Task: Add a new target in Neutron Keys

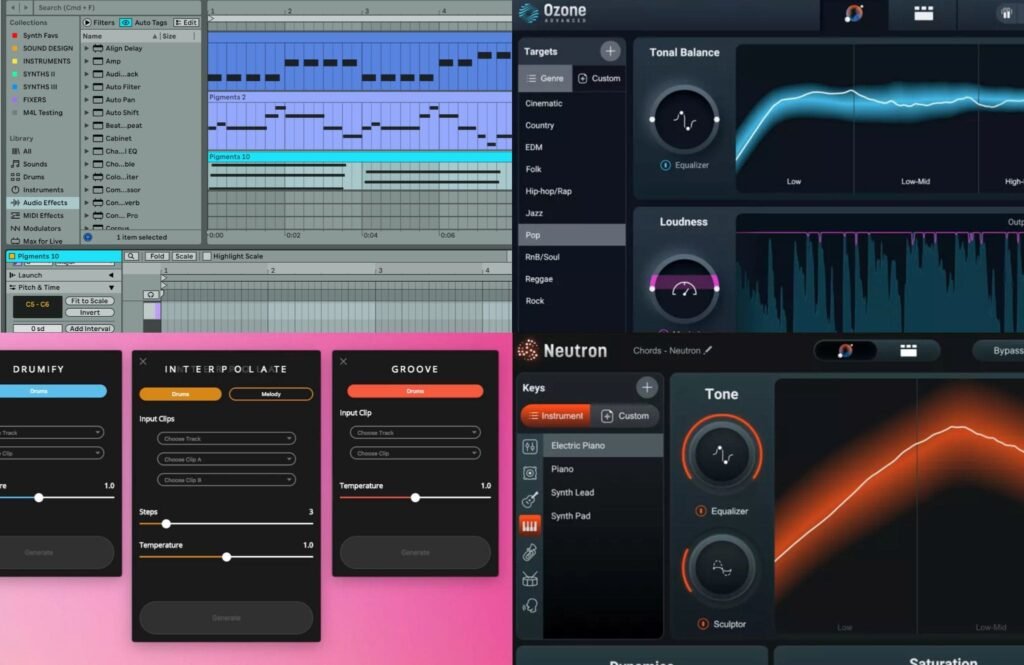Action: pyautogui.click(x=647, y=387)
